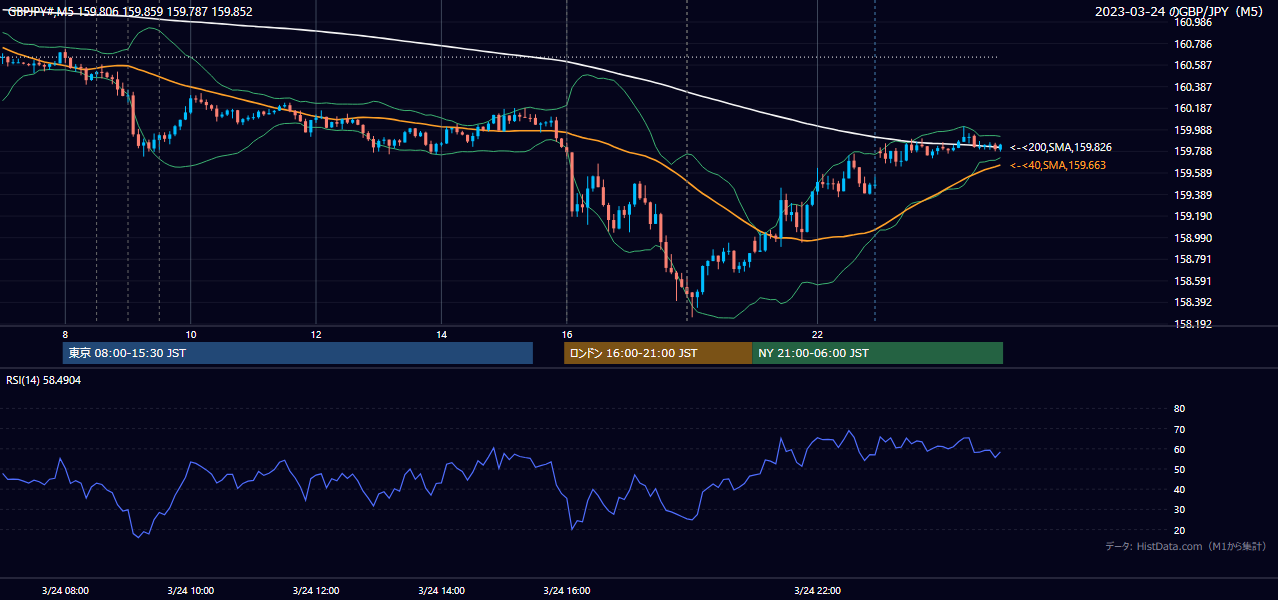Viewport: 1278px width, 600px height.
Task: Click hour marker 12 on price chart axis
Action: tap(316, 334)
